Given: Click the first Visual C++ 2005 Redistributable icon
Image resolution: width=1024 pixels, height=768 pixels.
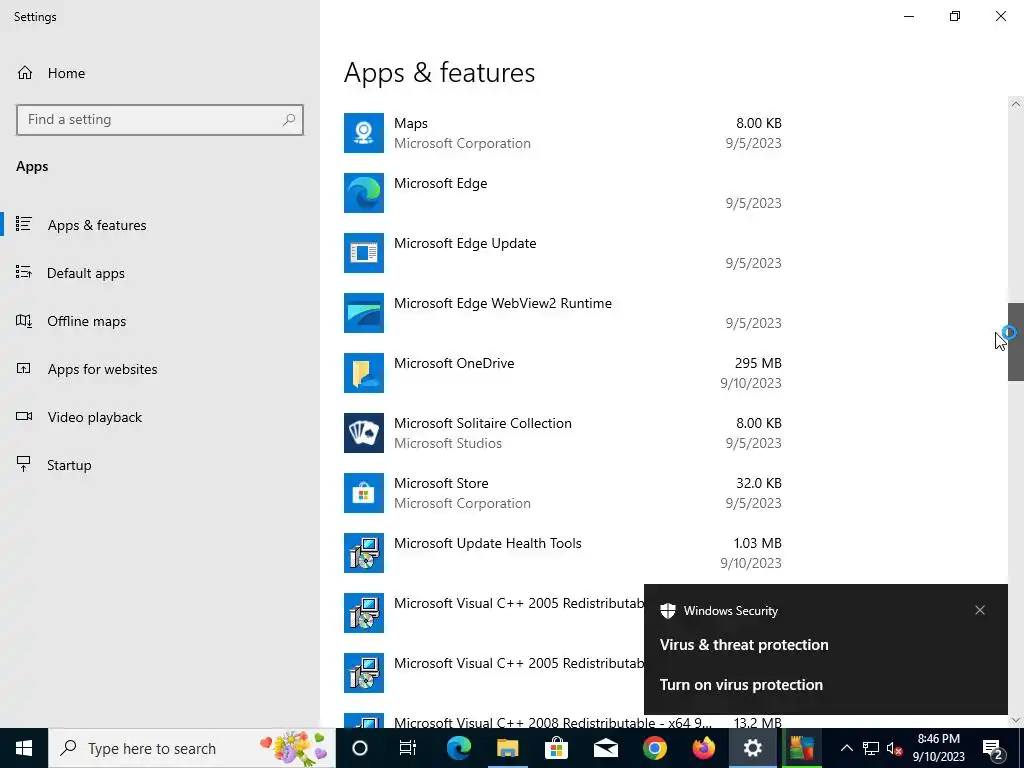Looking at the screenshot, I should 364,613.
